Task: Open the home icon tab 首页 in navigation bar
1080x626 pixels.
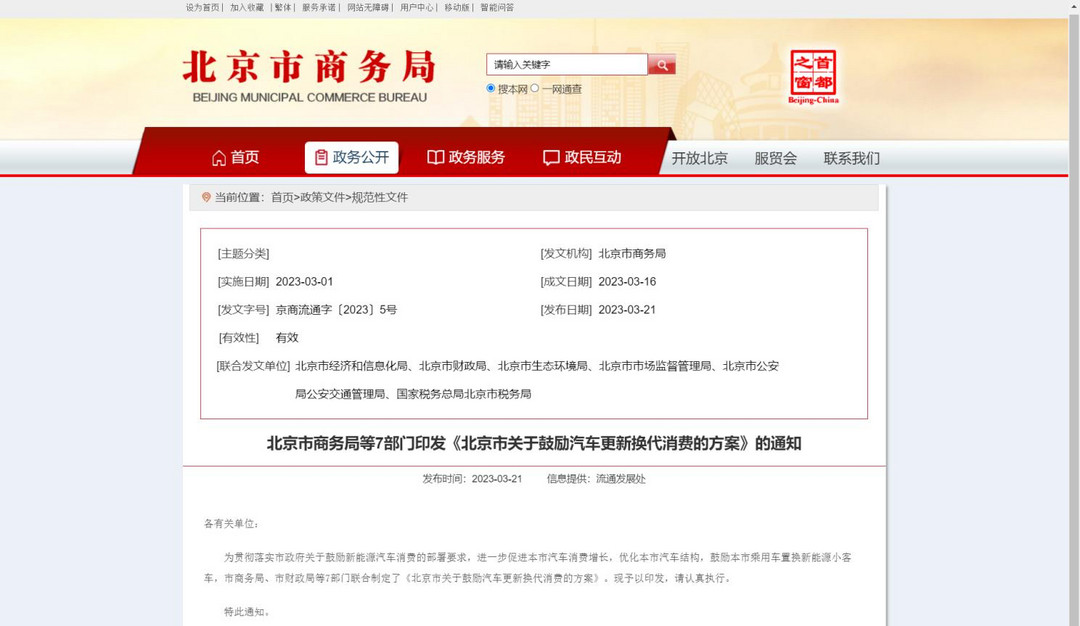Action: click(x=236, y=158)
